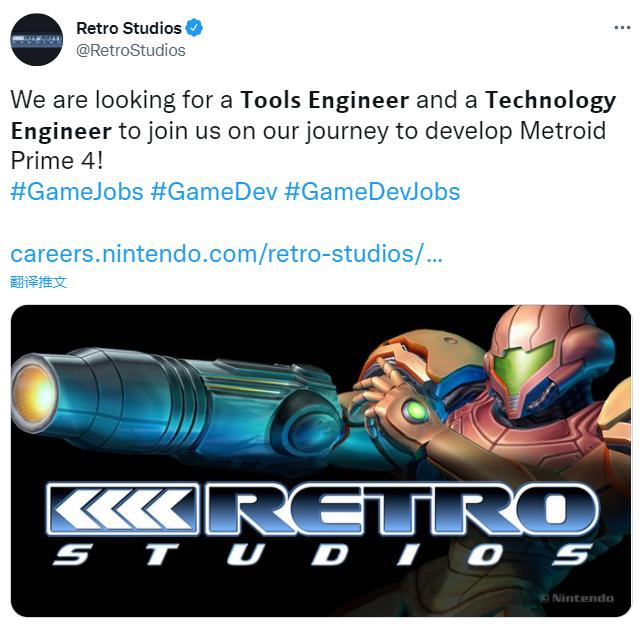Click the bold Technology text
This screenshot has height=630, width=640.
[x=551, y=100]
